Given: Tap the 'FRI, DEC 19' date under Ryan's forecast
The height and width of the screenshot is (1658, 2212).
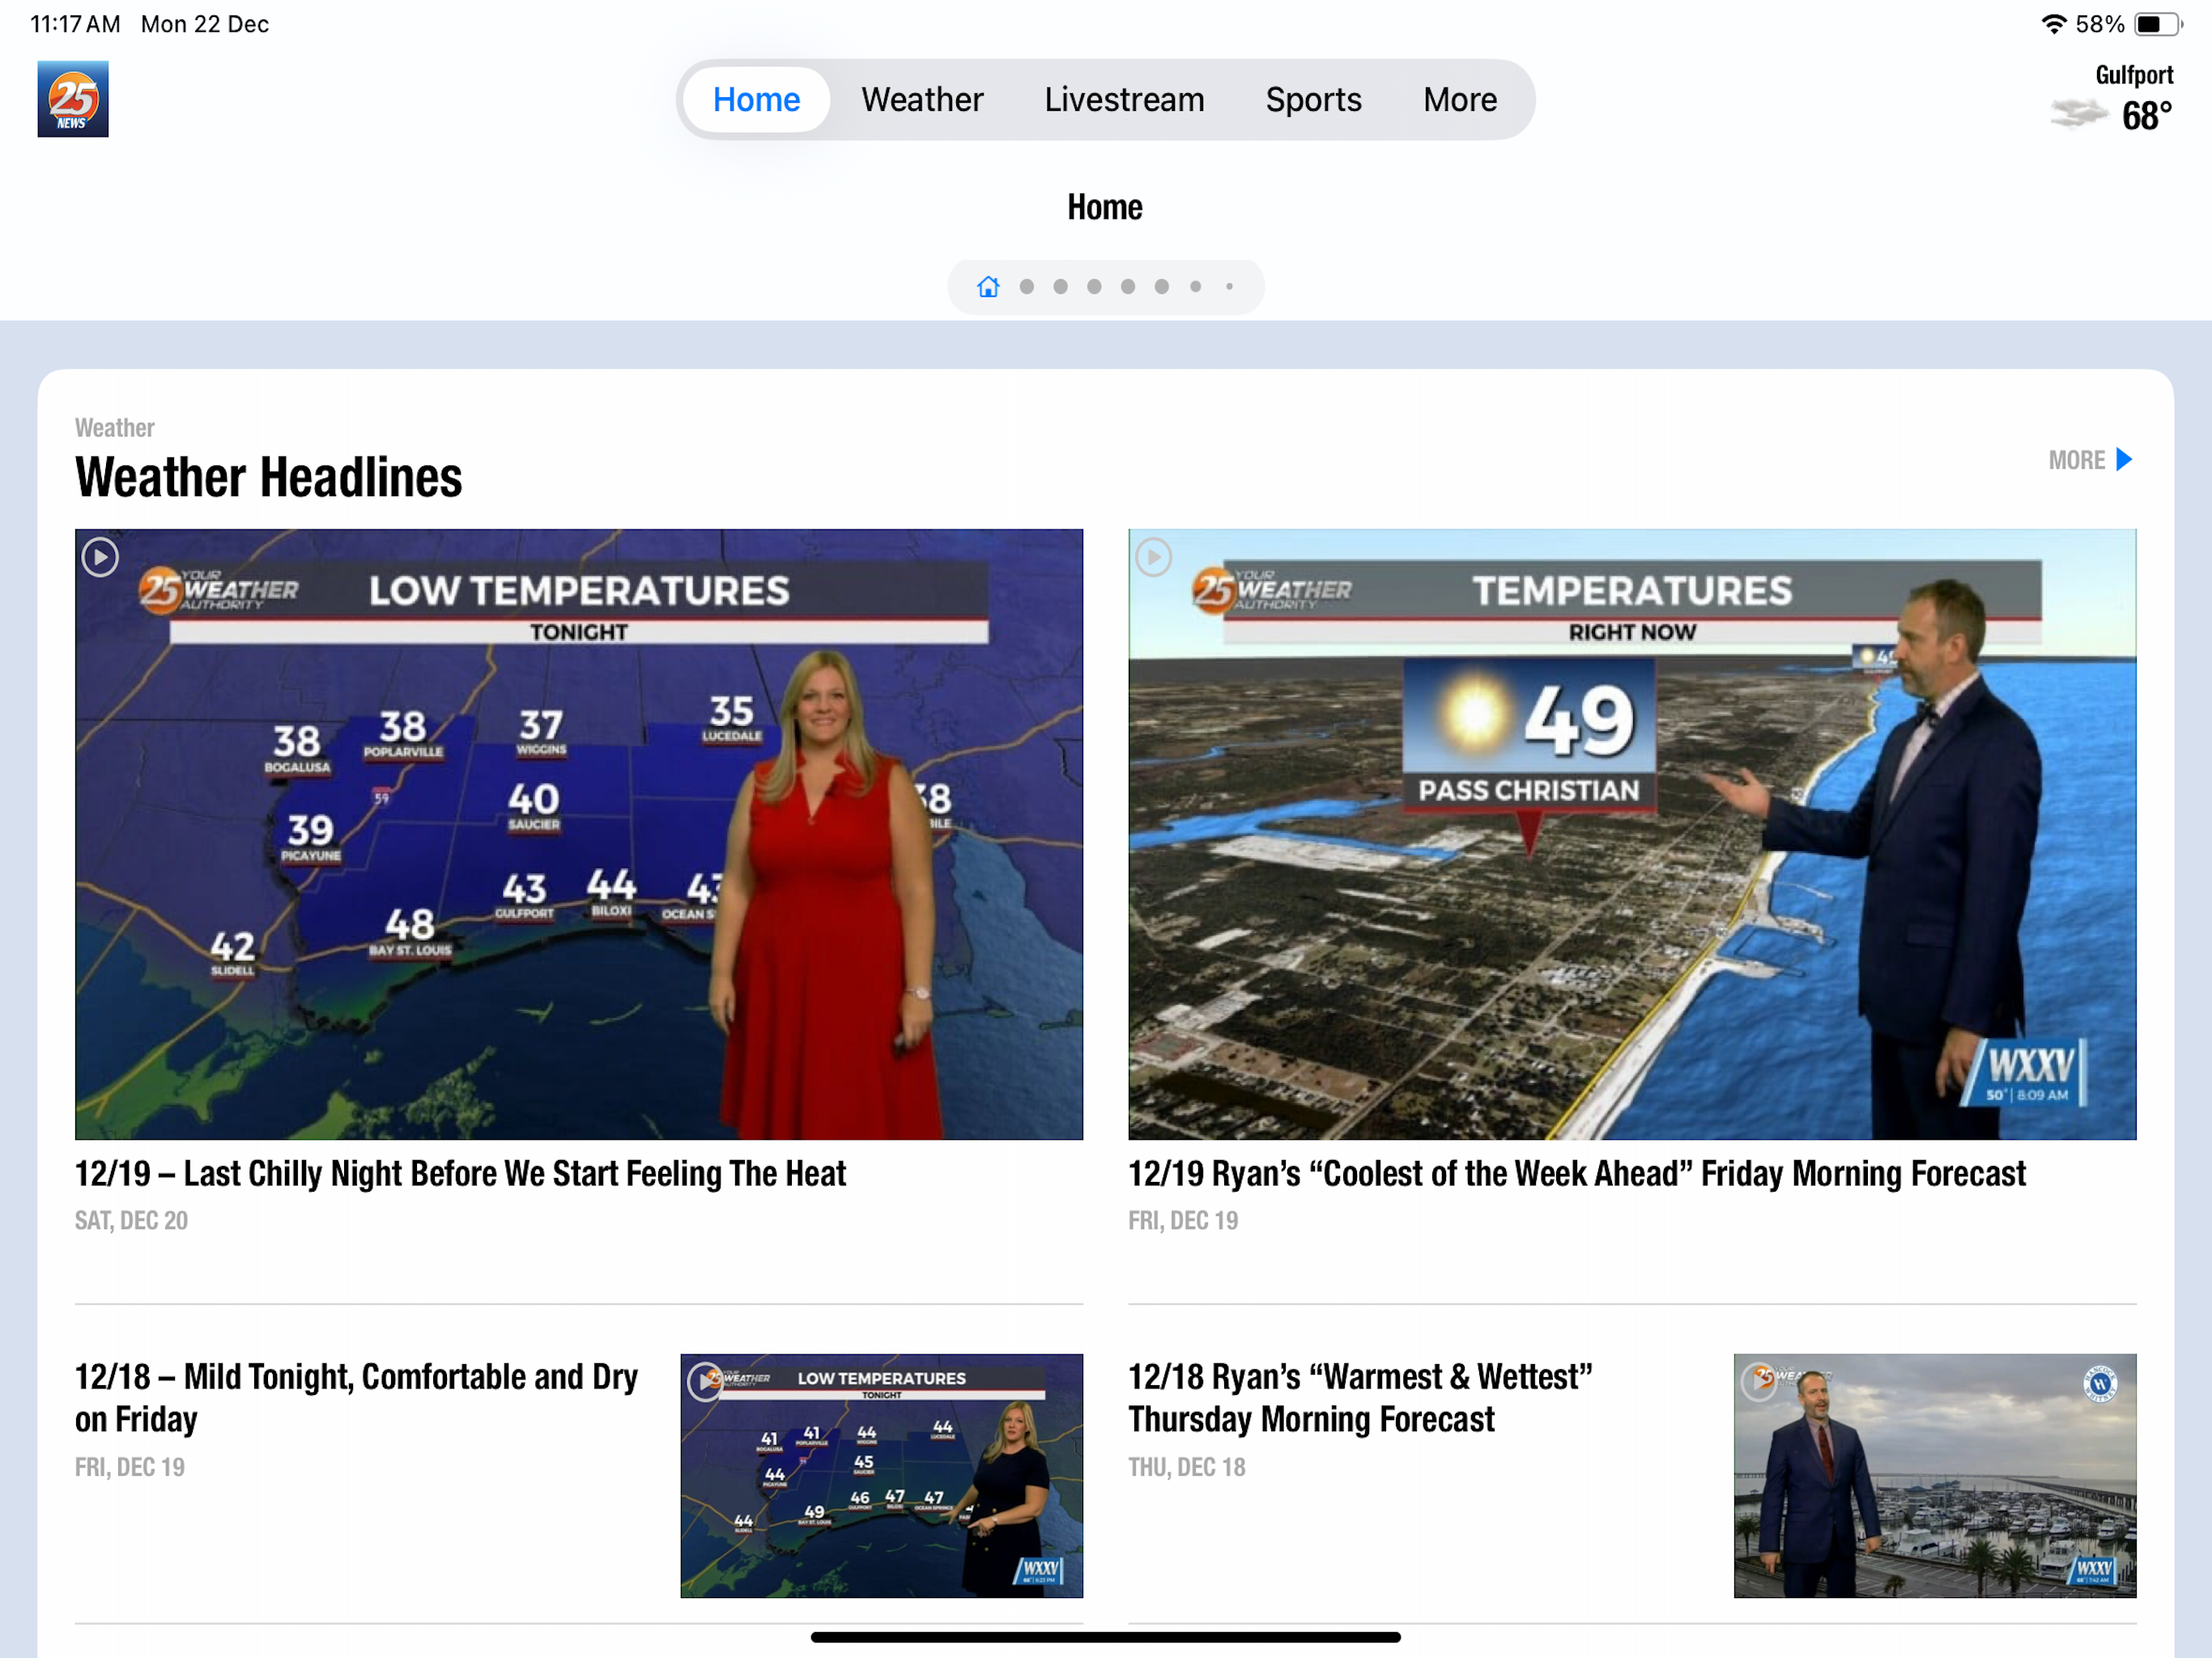Looking at the screenshot, I should tap(1183, 1221).
